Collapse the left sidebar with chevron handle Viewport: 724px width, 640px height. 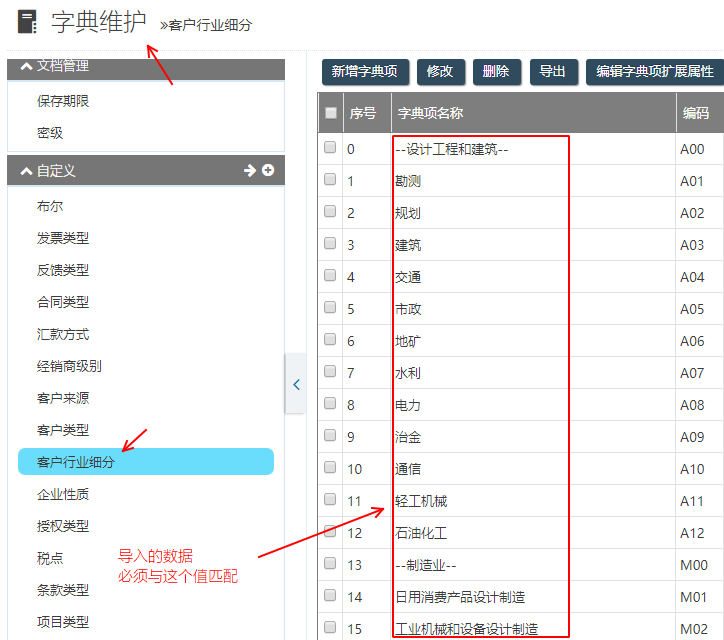(x=296, y=384)
